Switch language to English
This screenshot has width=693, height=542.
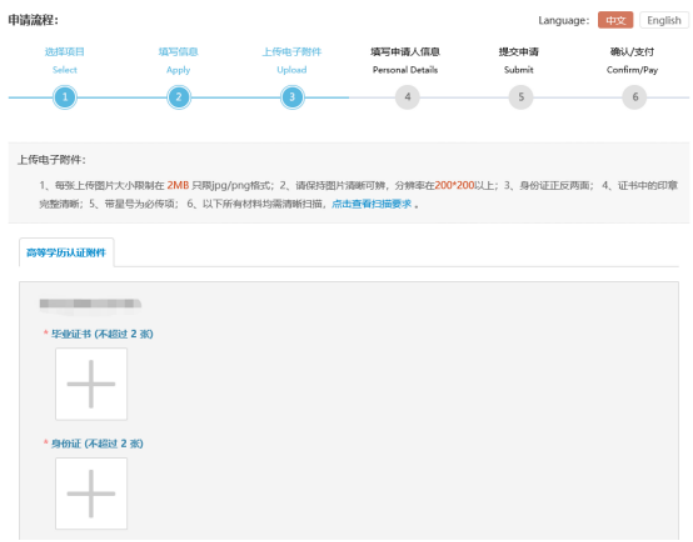pos(664,20)
